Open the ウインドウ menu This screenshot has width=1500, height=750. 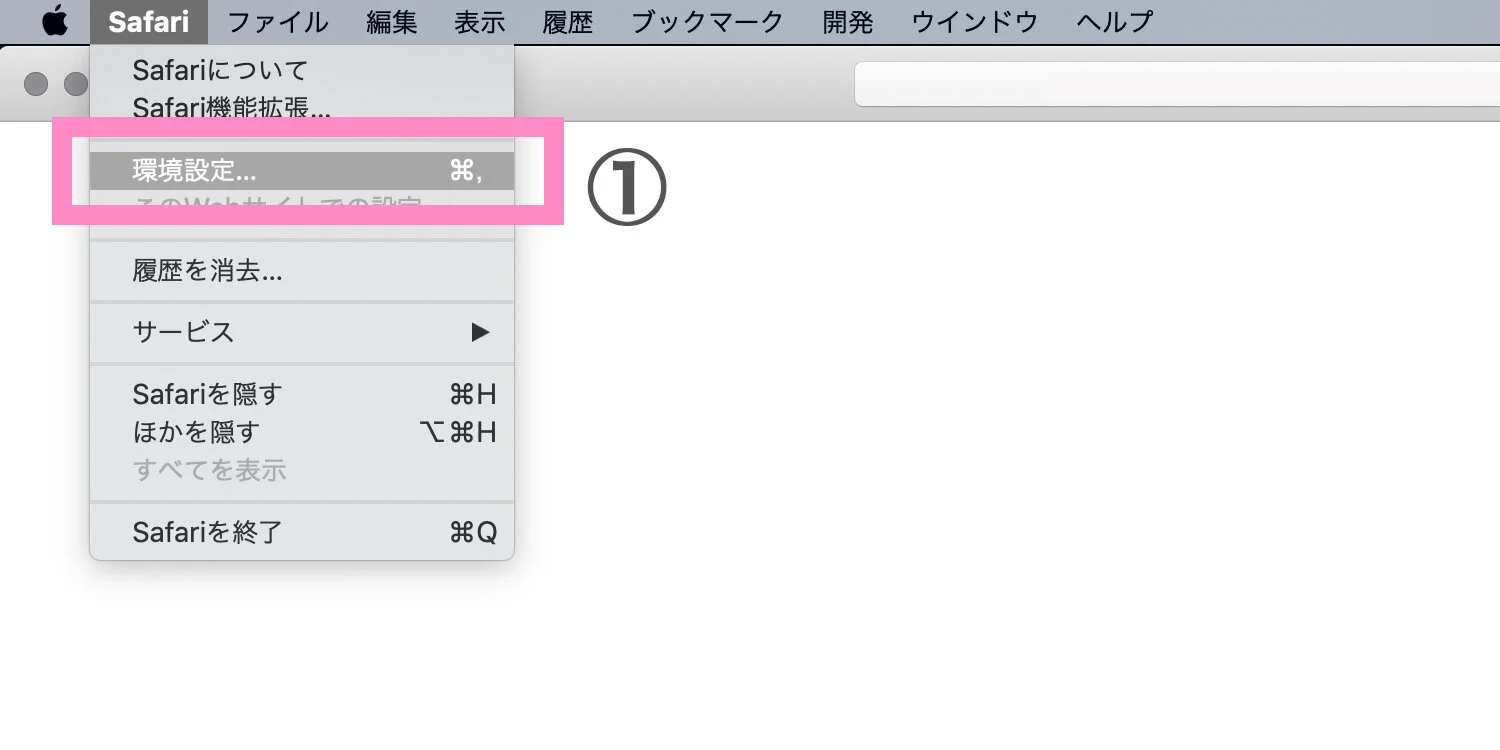pyautogui.click(x=975, y=21)
